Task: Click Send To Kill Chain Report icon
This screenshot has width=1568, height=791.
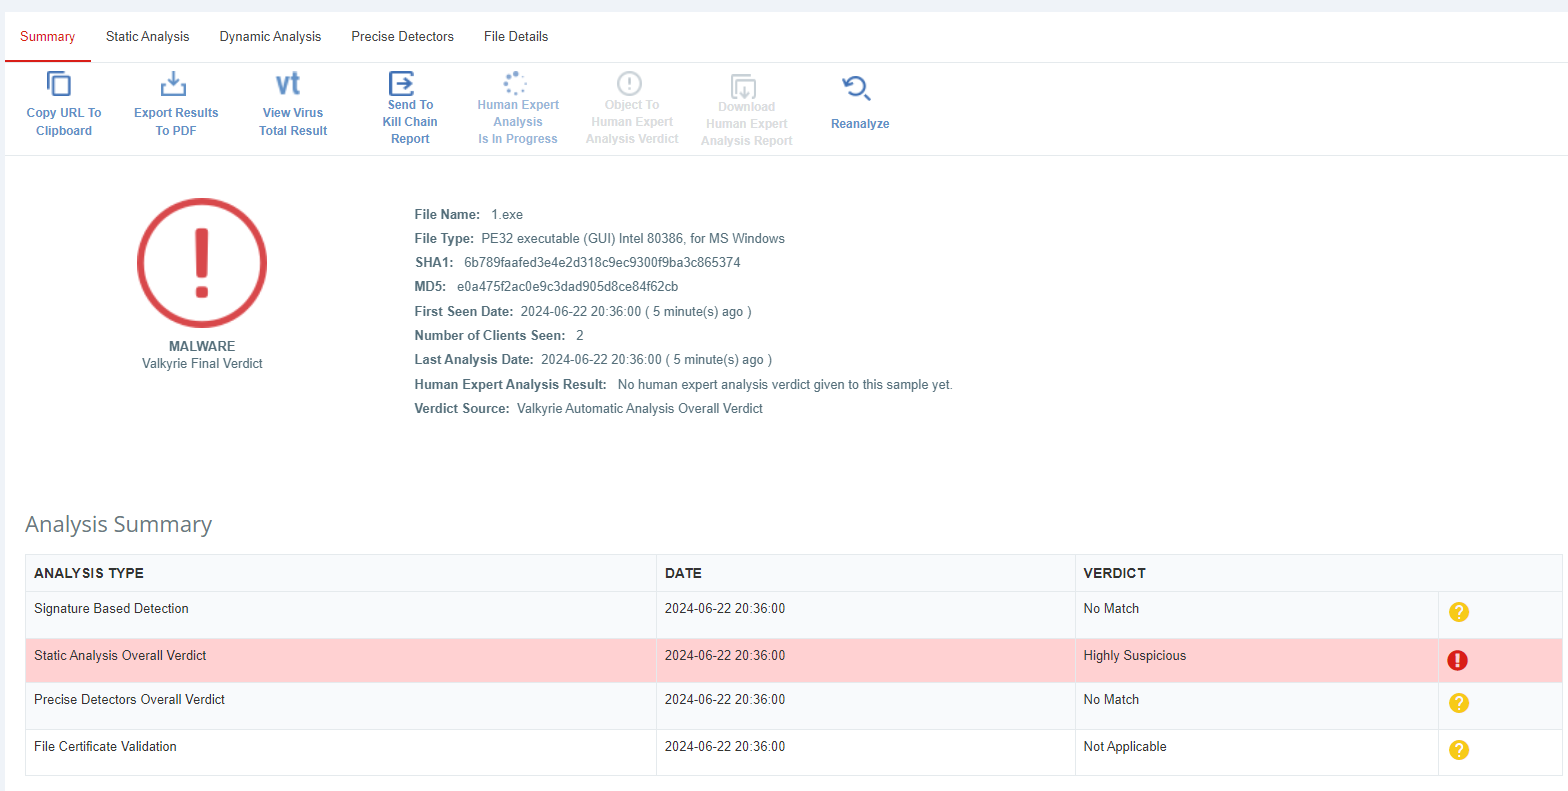Action: pyautogui.click(x=401, y=83)
